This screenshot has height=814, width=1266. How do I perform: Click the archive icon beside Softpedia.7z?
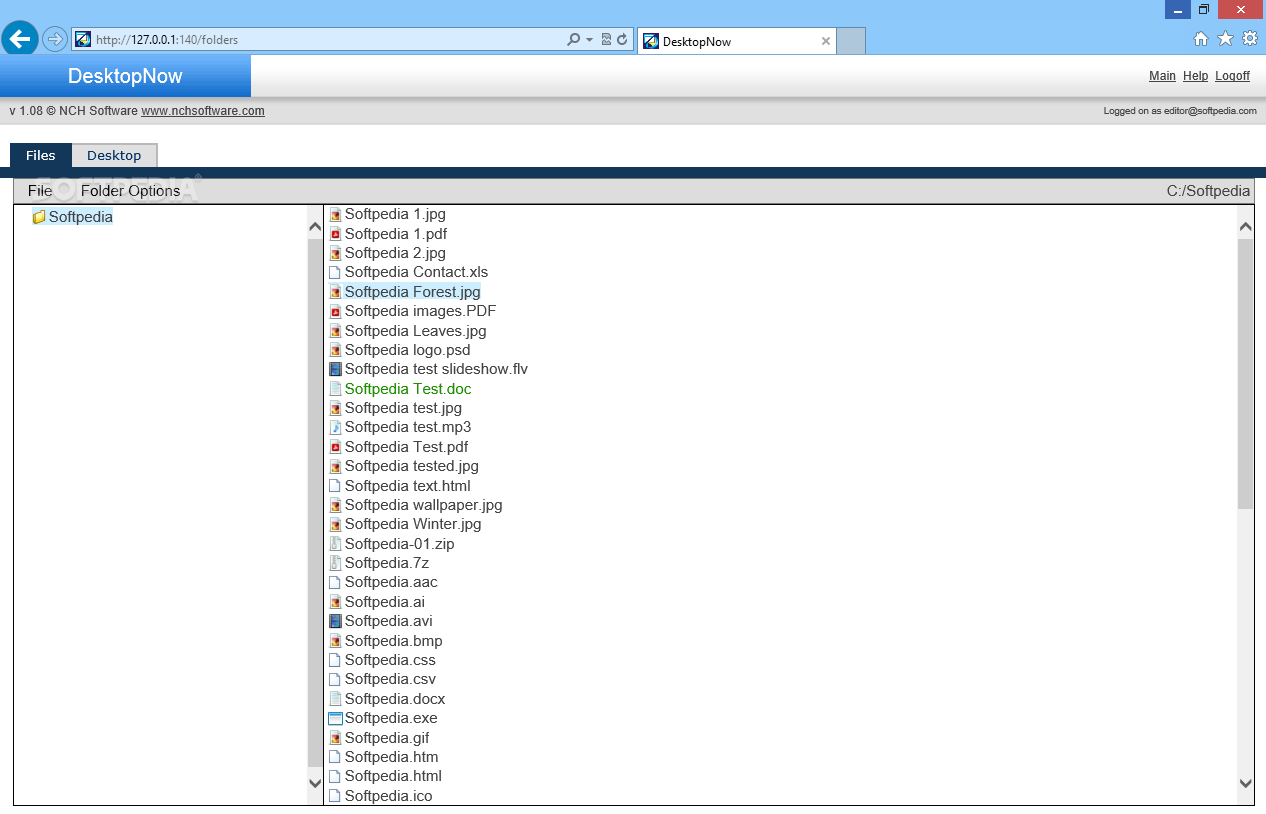[335, 563]
